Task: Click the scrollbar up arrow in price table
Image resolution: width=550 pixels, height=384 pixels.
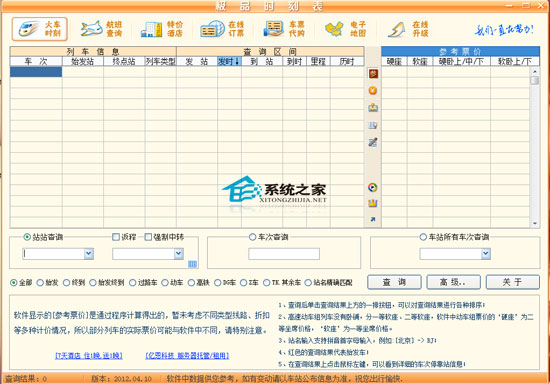Action: coord(535,71)
